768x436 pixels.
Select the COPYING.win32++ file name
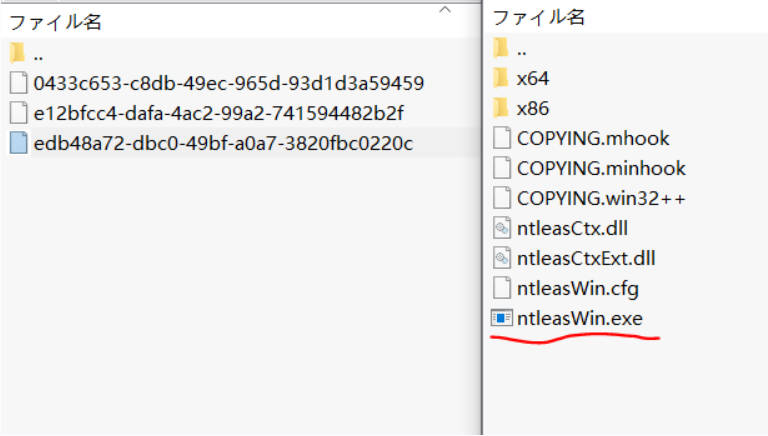(601, 198)
